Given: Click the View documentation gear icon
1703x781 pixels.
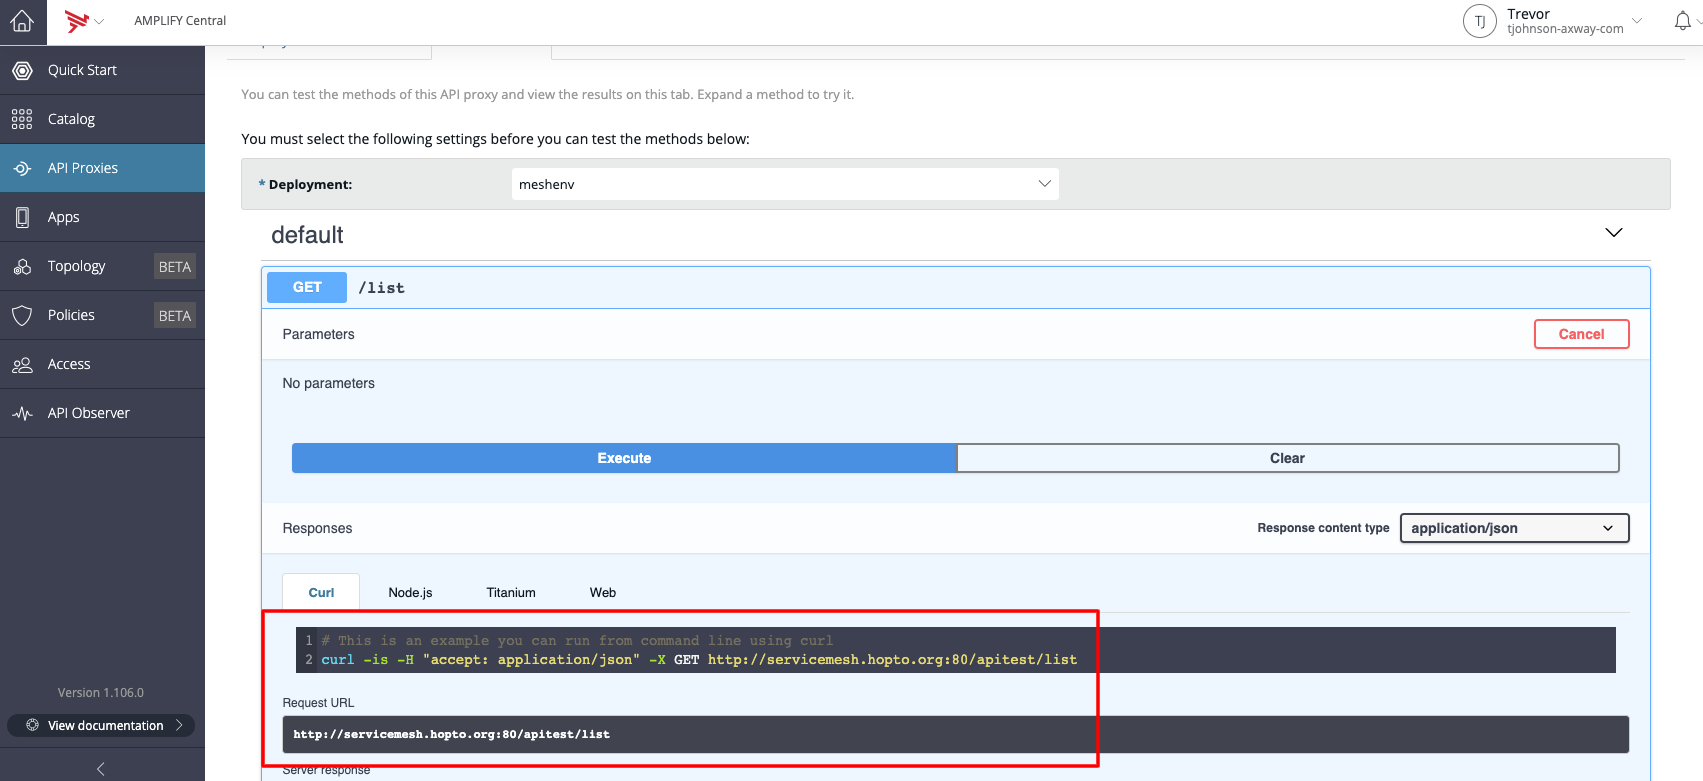Looking at the screenshot, I should coord(32,725).
